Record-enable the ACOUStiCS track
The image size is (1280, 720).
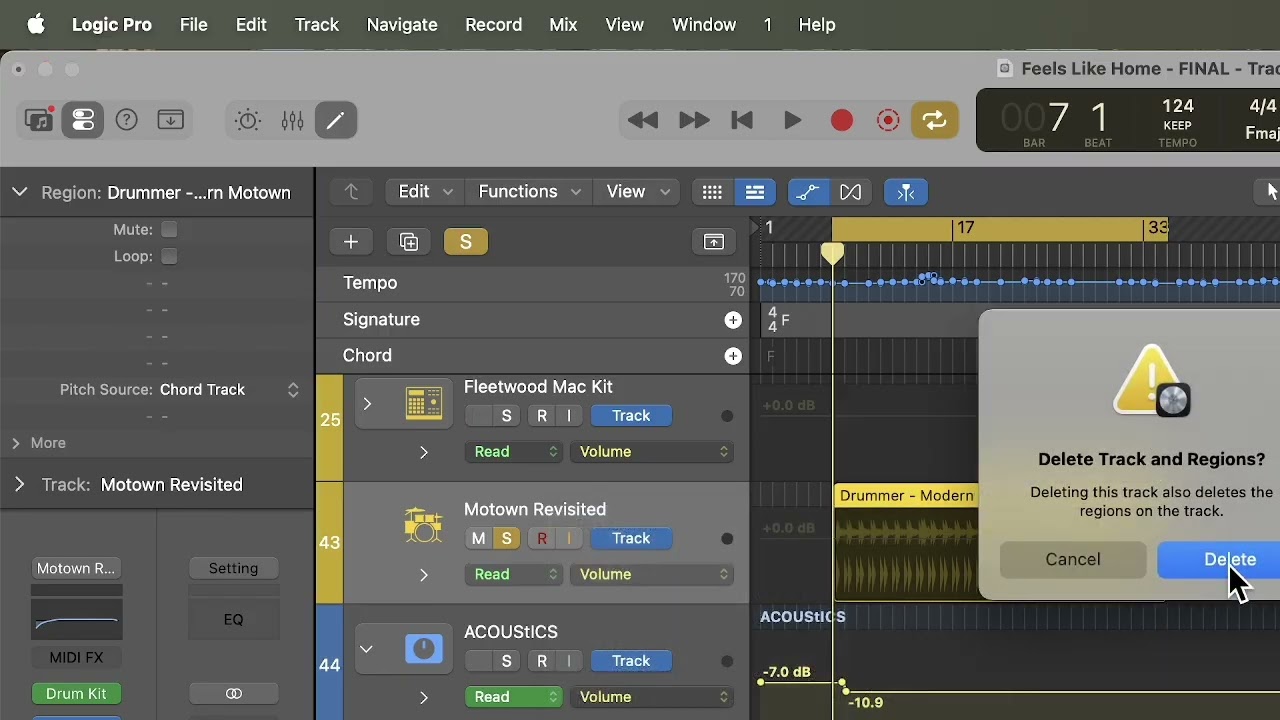(x=542, y=661)
